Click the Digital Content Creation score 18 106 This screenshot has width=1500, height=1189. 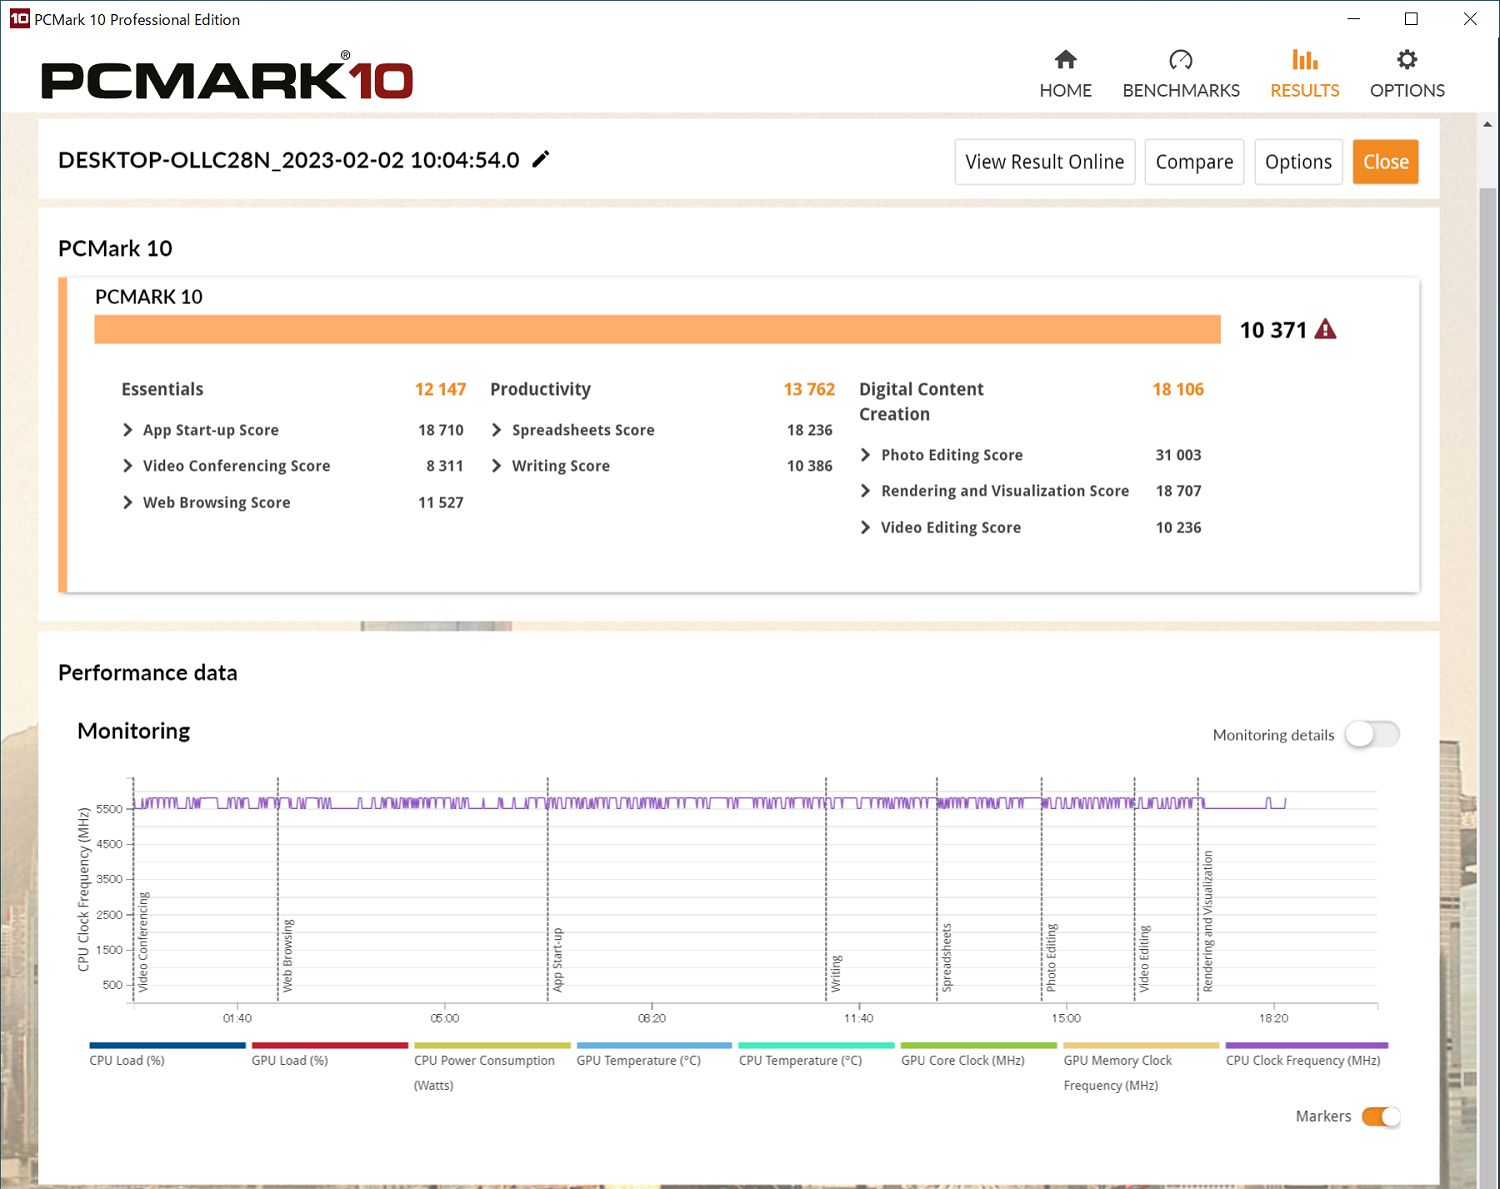[x=1178, y=389]
